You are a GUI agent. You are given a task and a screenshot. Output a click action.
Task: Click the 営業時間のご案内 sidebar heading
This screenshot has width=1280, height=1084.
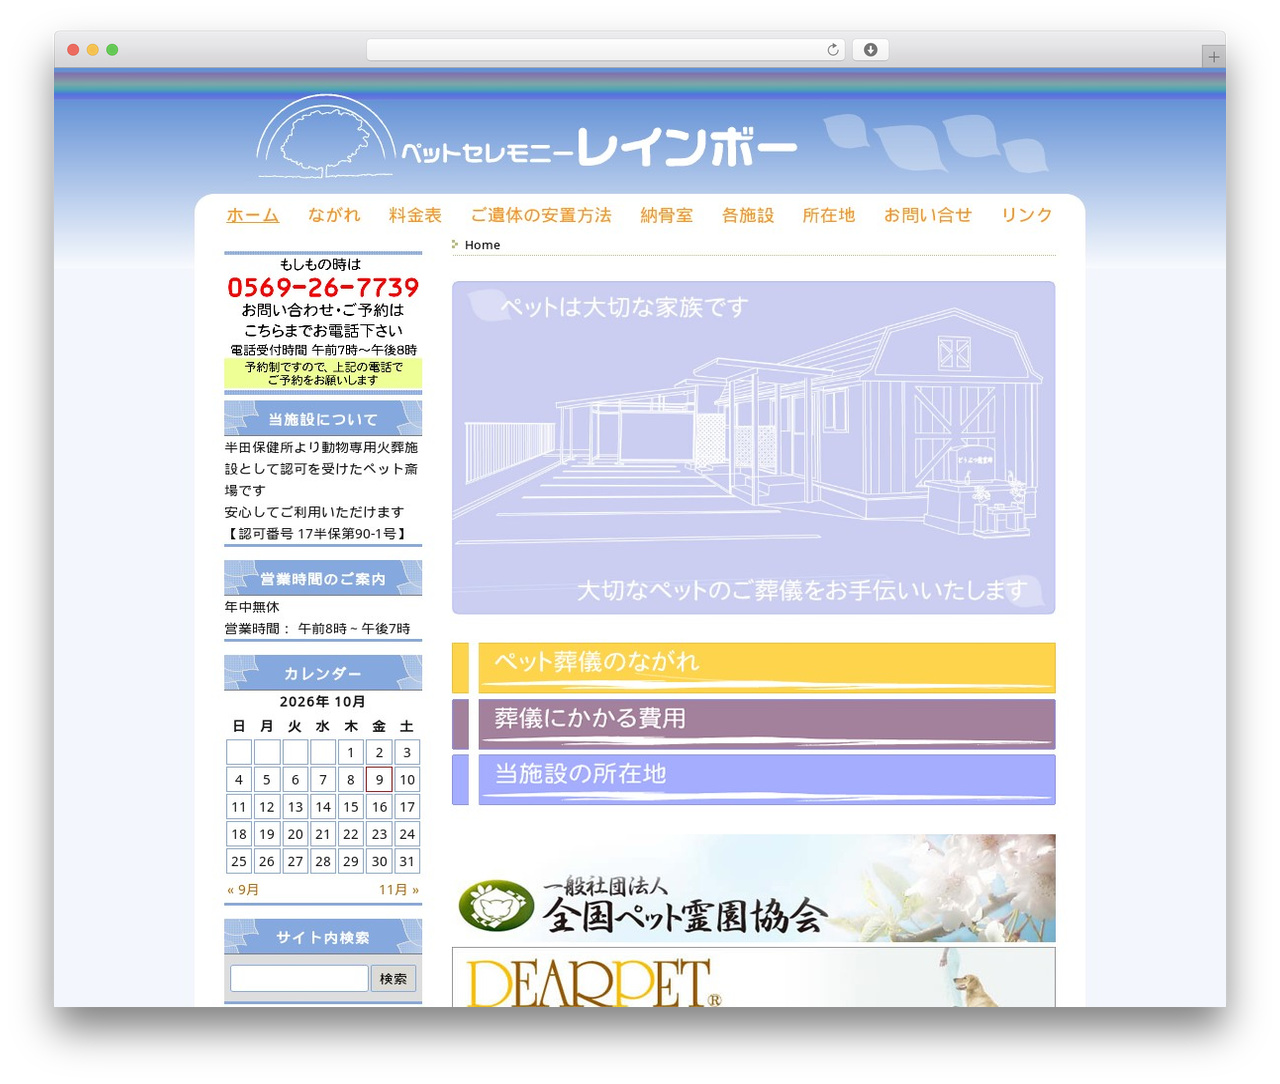[323, 579]
